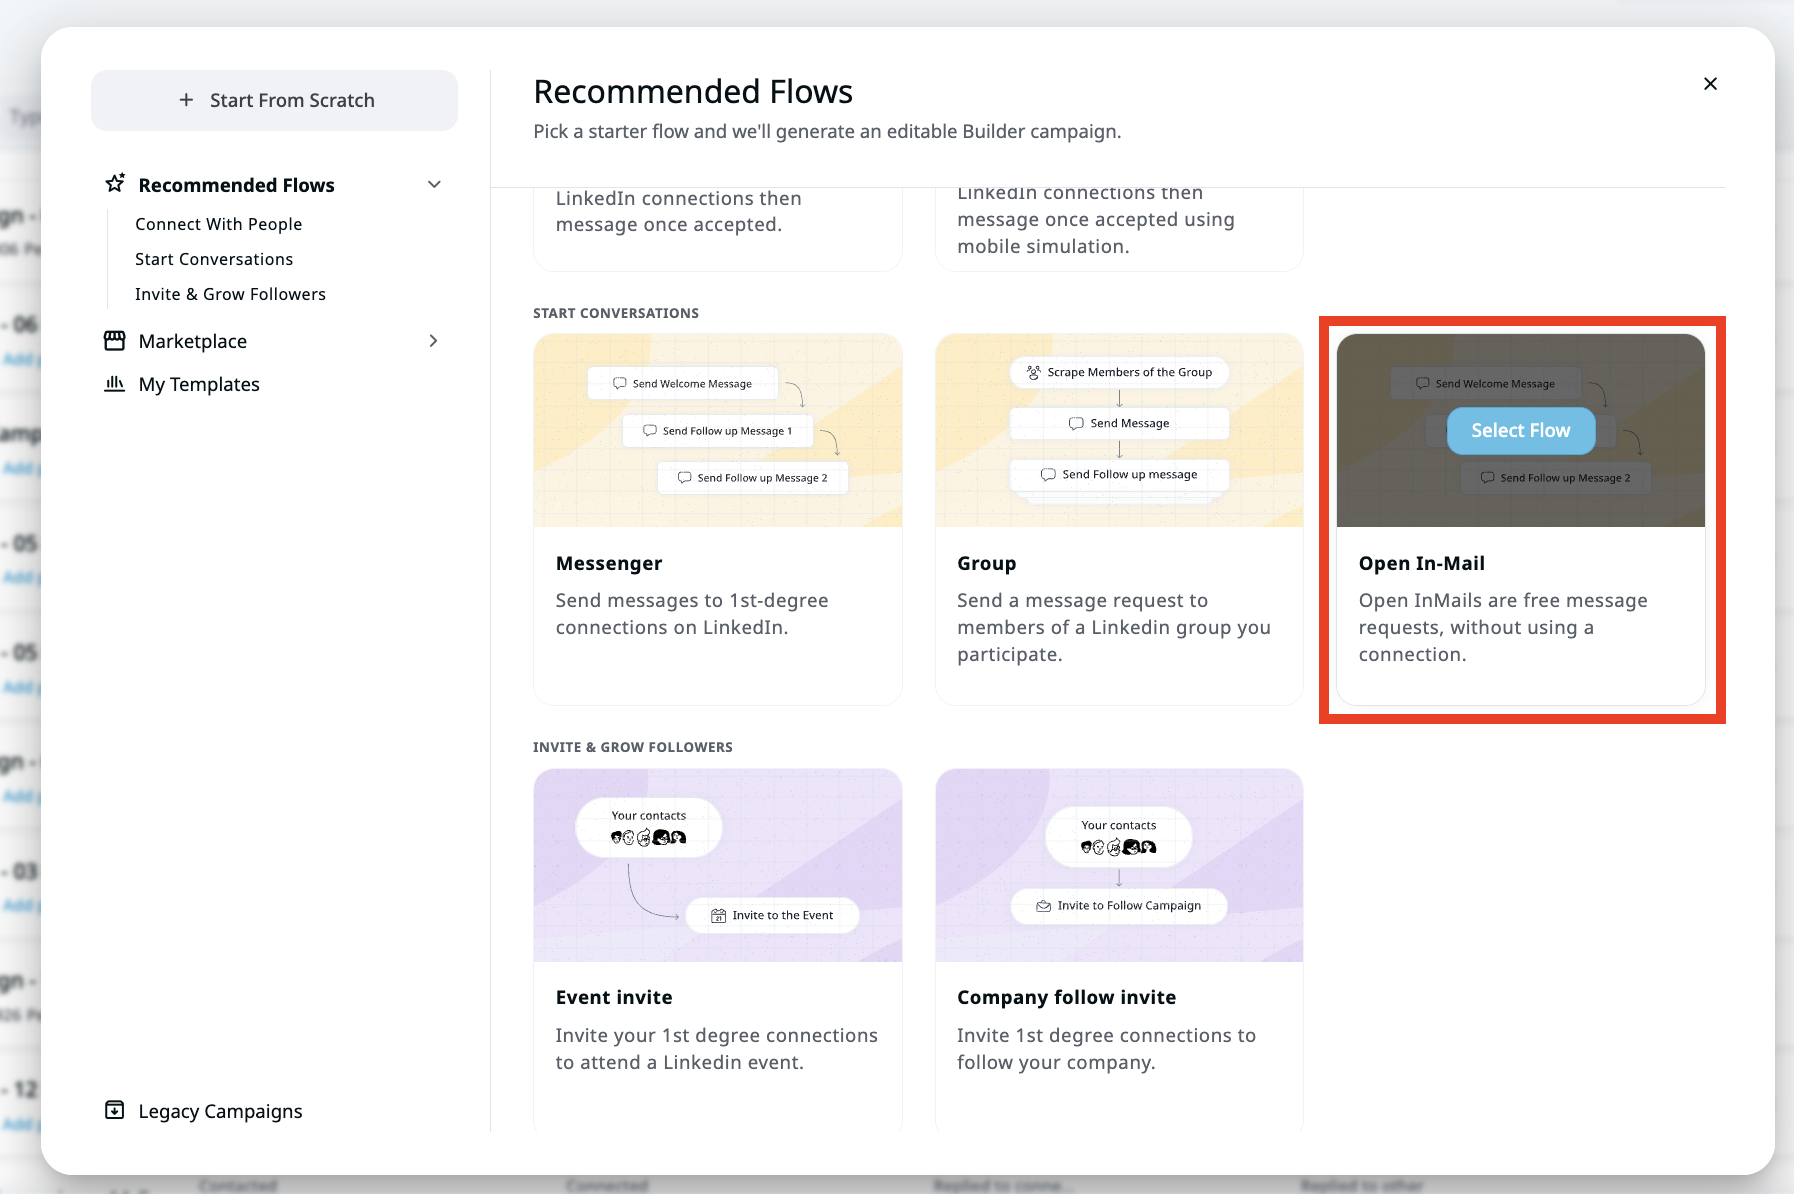Click the Invite to the Event node
The height and width of the screenshot is (1194, 1794).
pyautogui.click(x=772, y=915)
